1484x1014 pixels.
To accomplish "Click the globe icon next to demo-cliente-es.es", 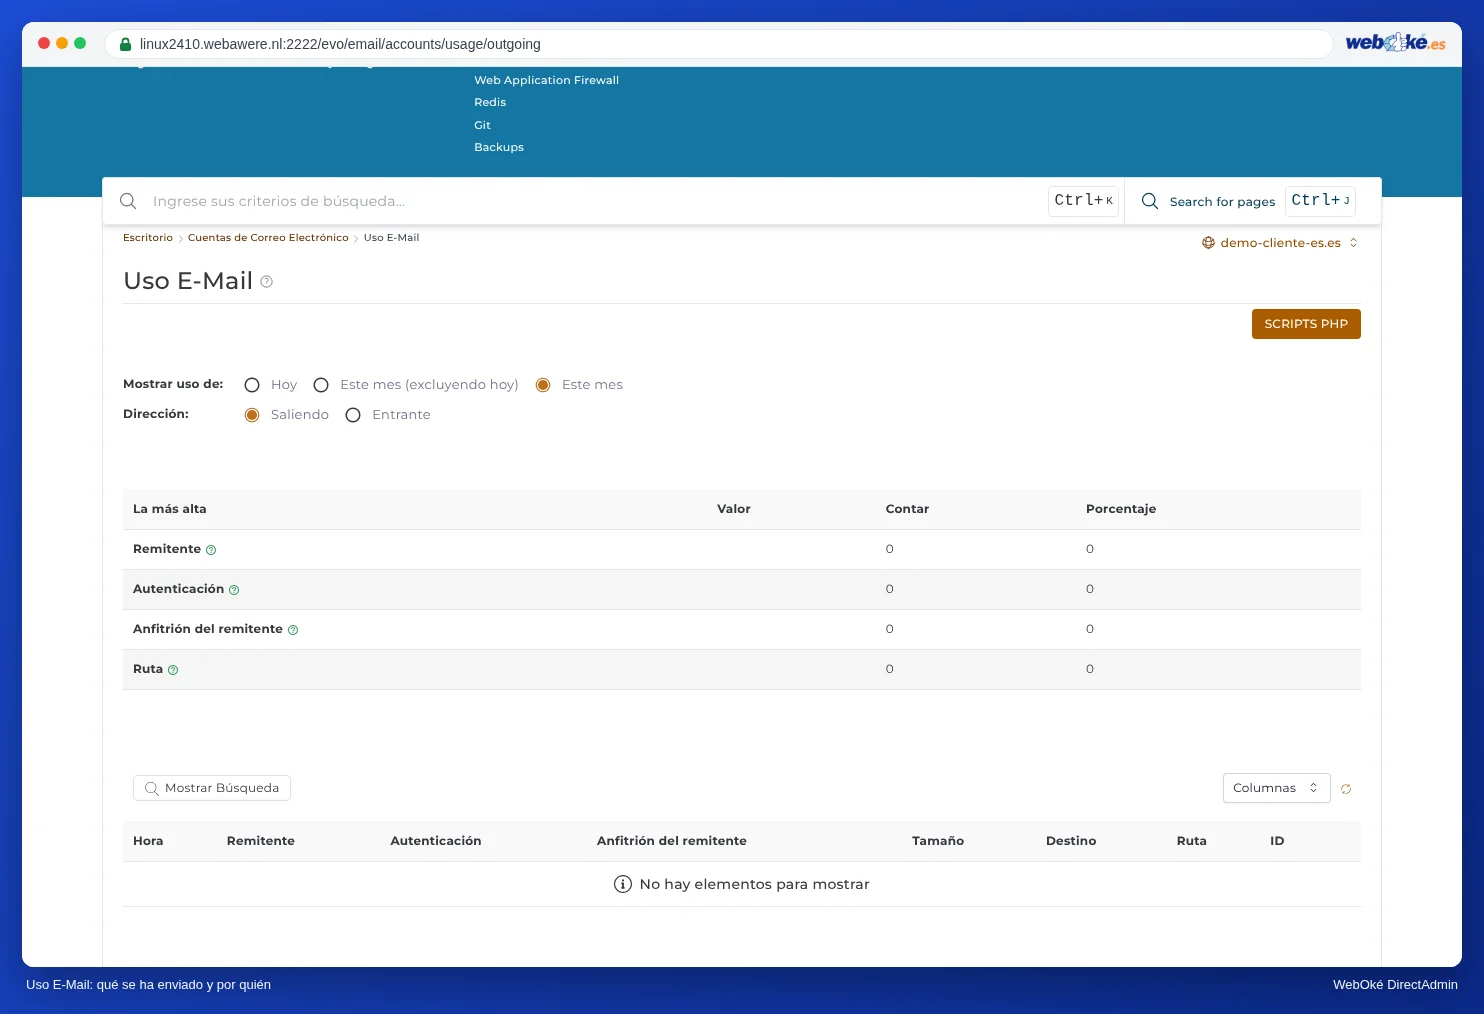I will coord(1208,243).
